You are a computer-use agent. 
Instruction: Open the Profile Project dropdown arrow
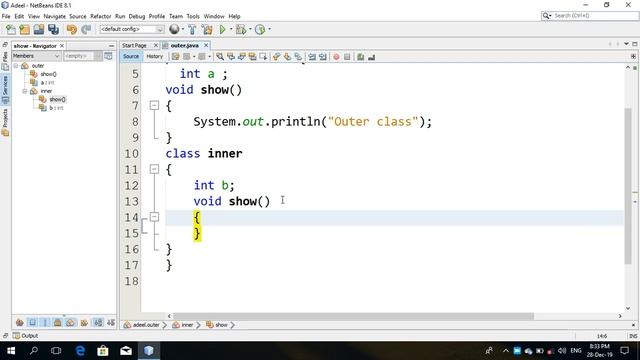[269, 29]
